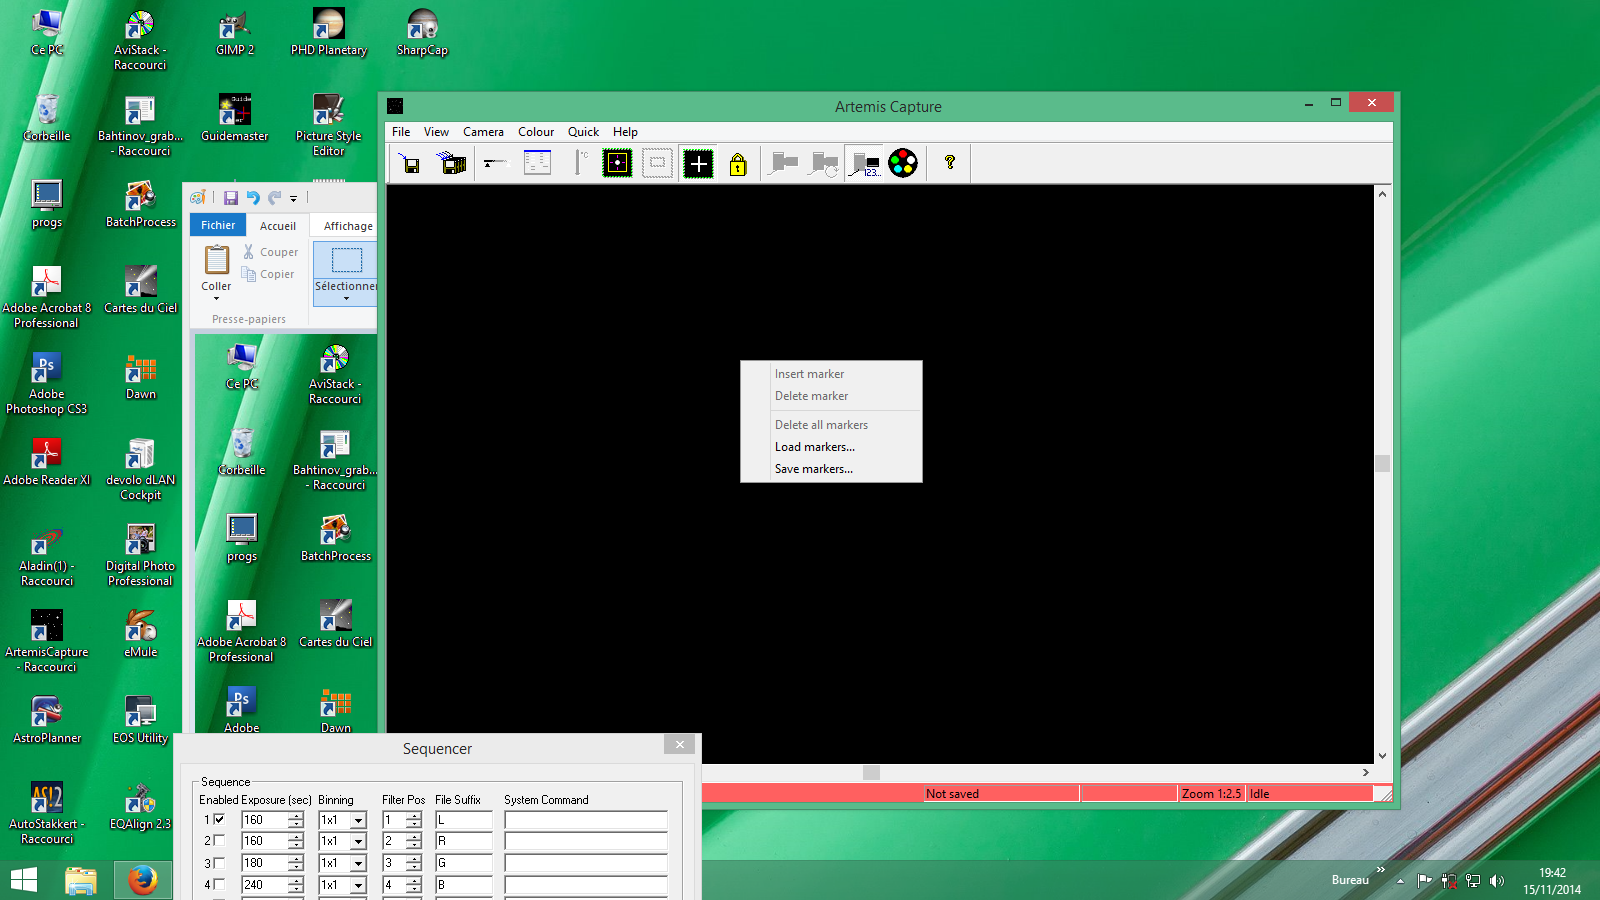The height and width of the screenshot is (900, 1600).
Task: Click File Suffix field containing L
Action: [x=464, y=820]
